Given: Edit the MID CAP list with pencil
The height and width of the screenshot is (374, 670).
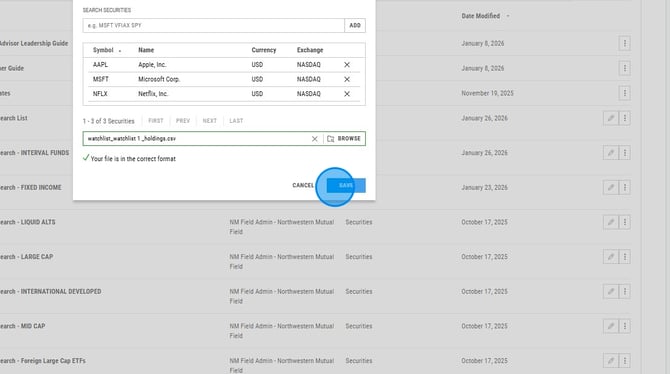Looking at the screenshot, I should (x=611, y=326).
